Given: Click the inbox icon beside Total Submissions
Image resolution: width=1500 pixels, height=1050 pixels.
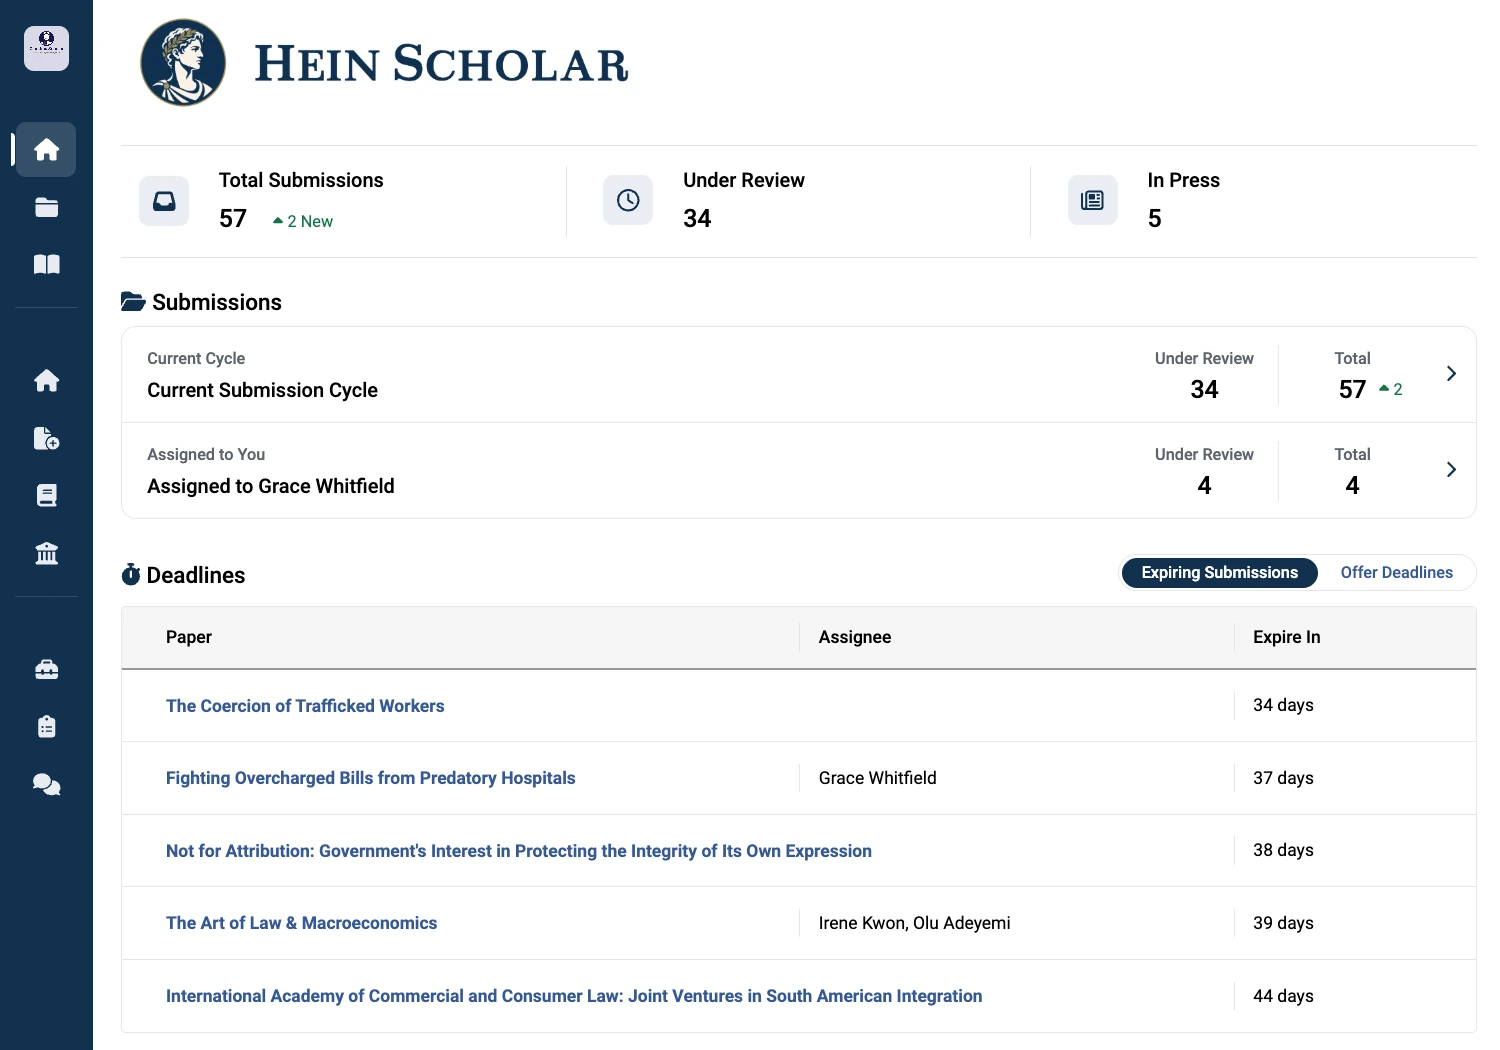Looking at the screenshot, I should click(164, 201).
